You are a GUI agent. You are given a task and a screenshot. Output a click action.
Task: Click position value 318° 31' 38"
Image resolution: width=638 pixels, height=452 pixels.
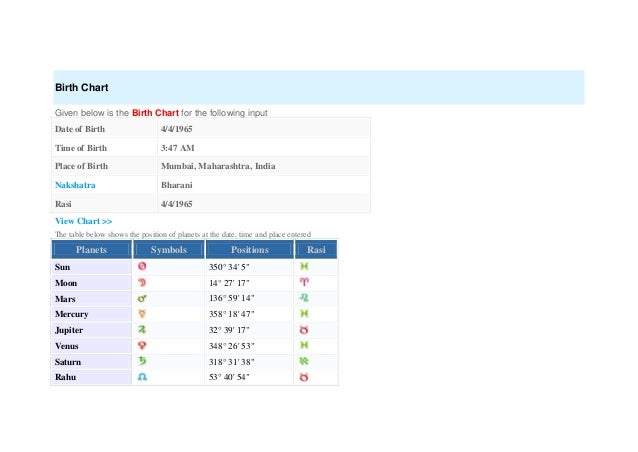pos(232,362)
